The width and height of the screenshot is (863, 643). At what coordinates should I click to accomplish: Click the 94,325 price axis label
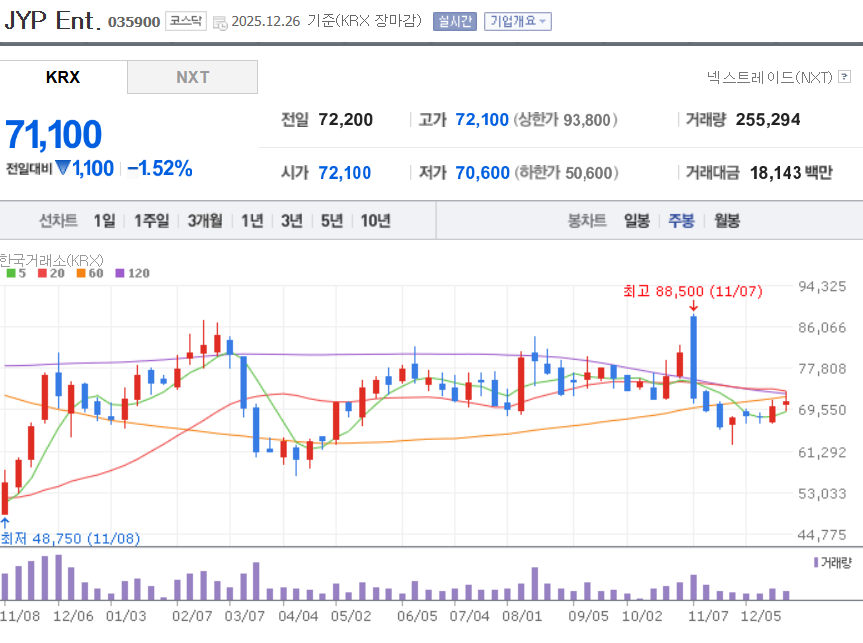click(x=822, y=286)
